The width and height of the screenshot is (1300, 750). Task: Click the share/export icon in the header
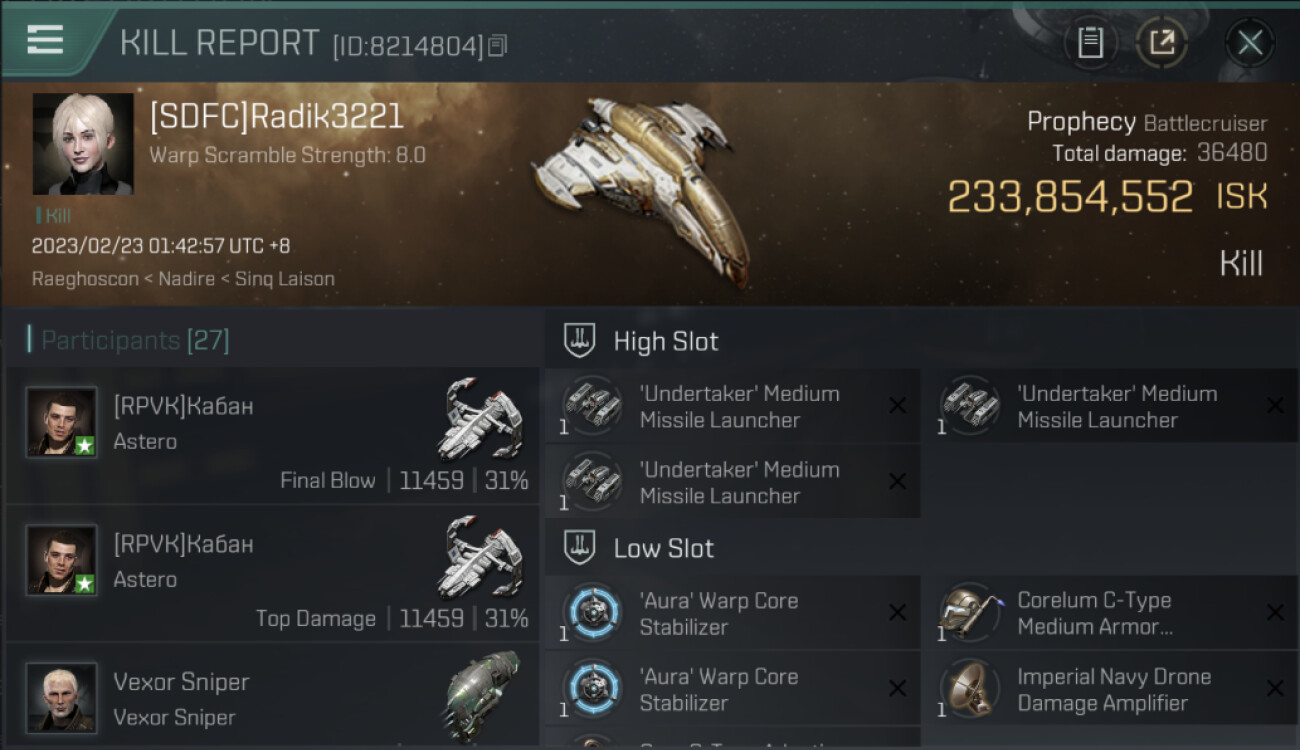tap(1161, 43)
